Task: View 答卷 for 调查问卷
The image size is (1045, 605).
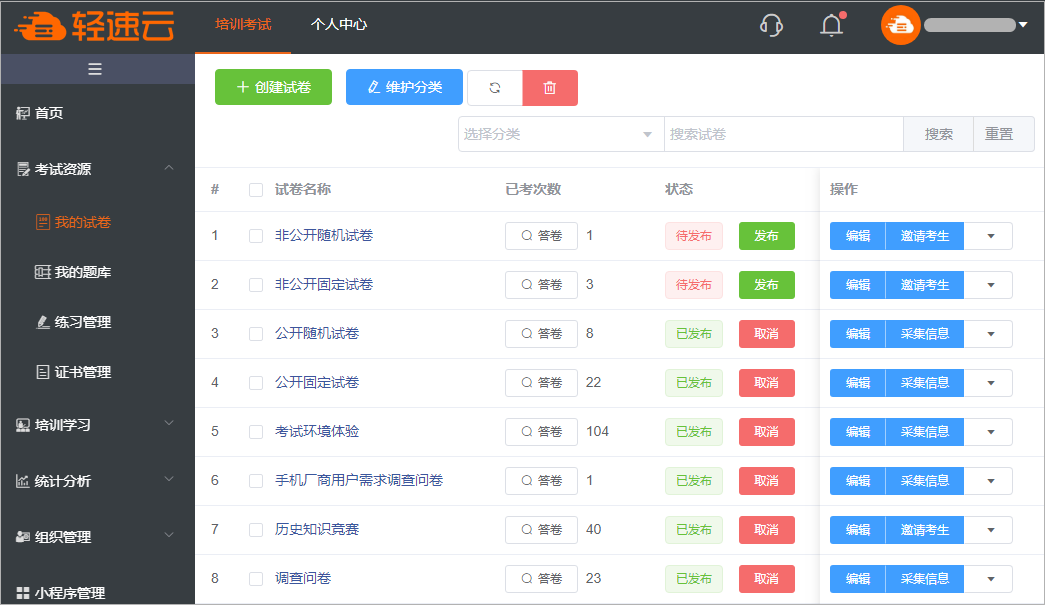Action: 541,579
